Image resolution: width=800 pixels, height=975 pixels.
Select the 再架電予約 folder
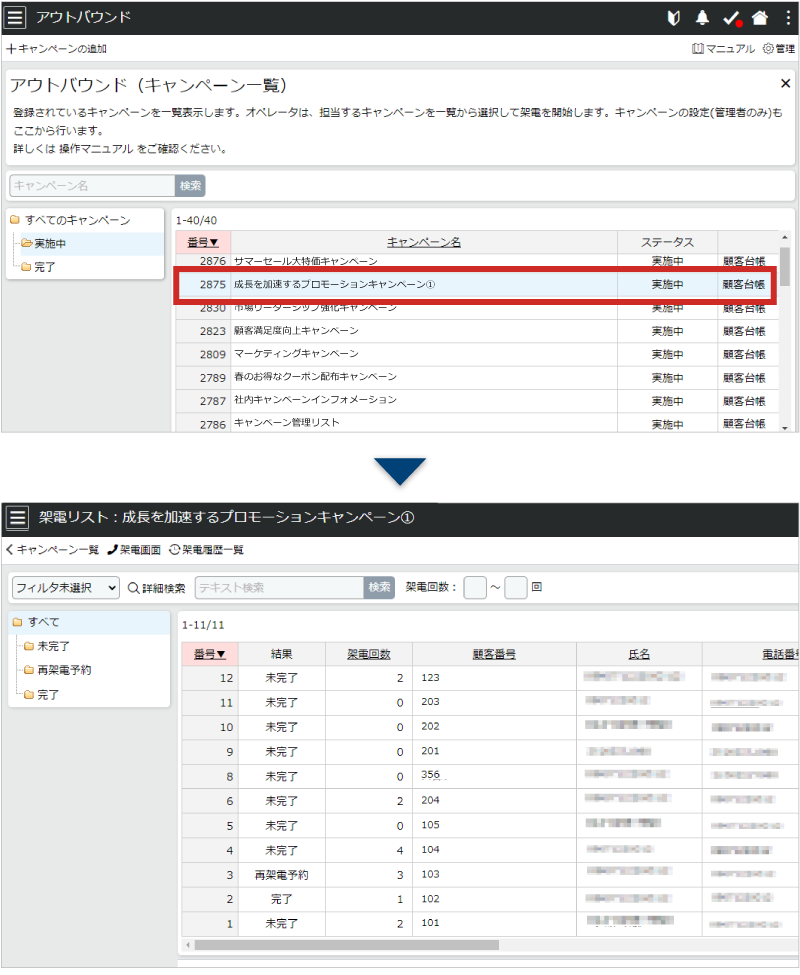pyautogui.click(x=58, y=670)
